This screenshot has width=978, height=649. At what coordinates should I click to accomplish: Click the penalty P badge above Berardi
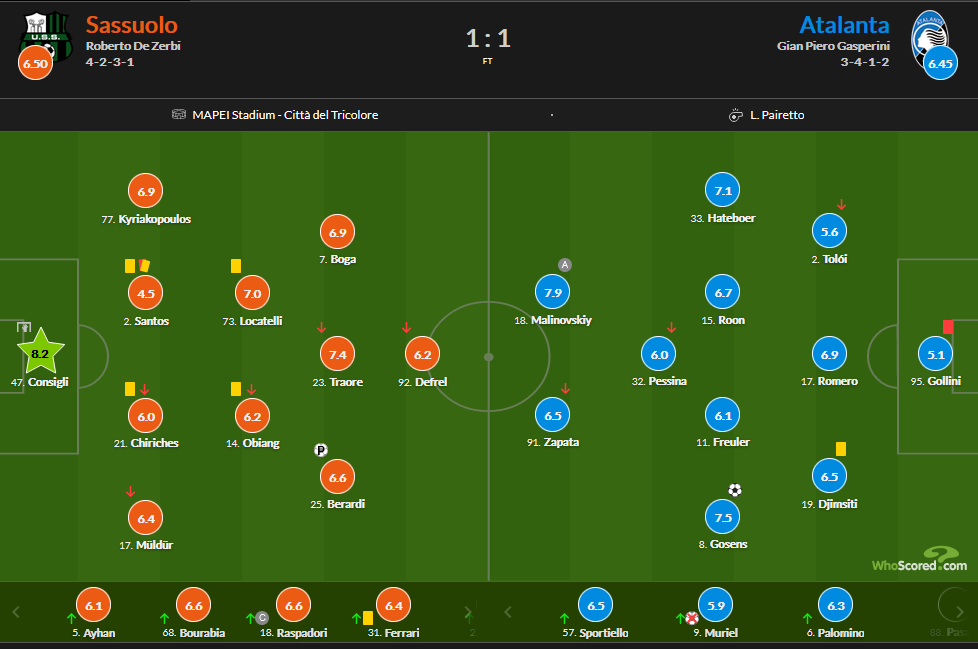[x=321, y=449]
